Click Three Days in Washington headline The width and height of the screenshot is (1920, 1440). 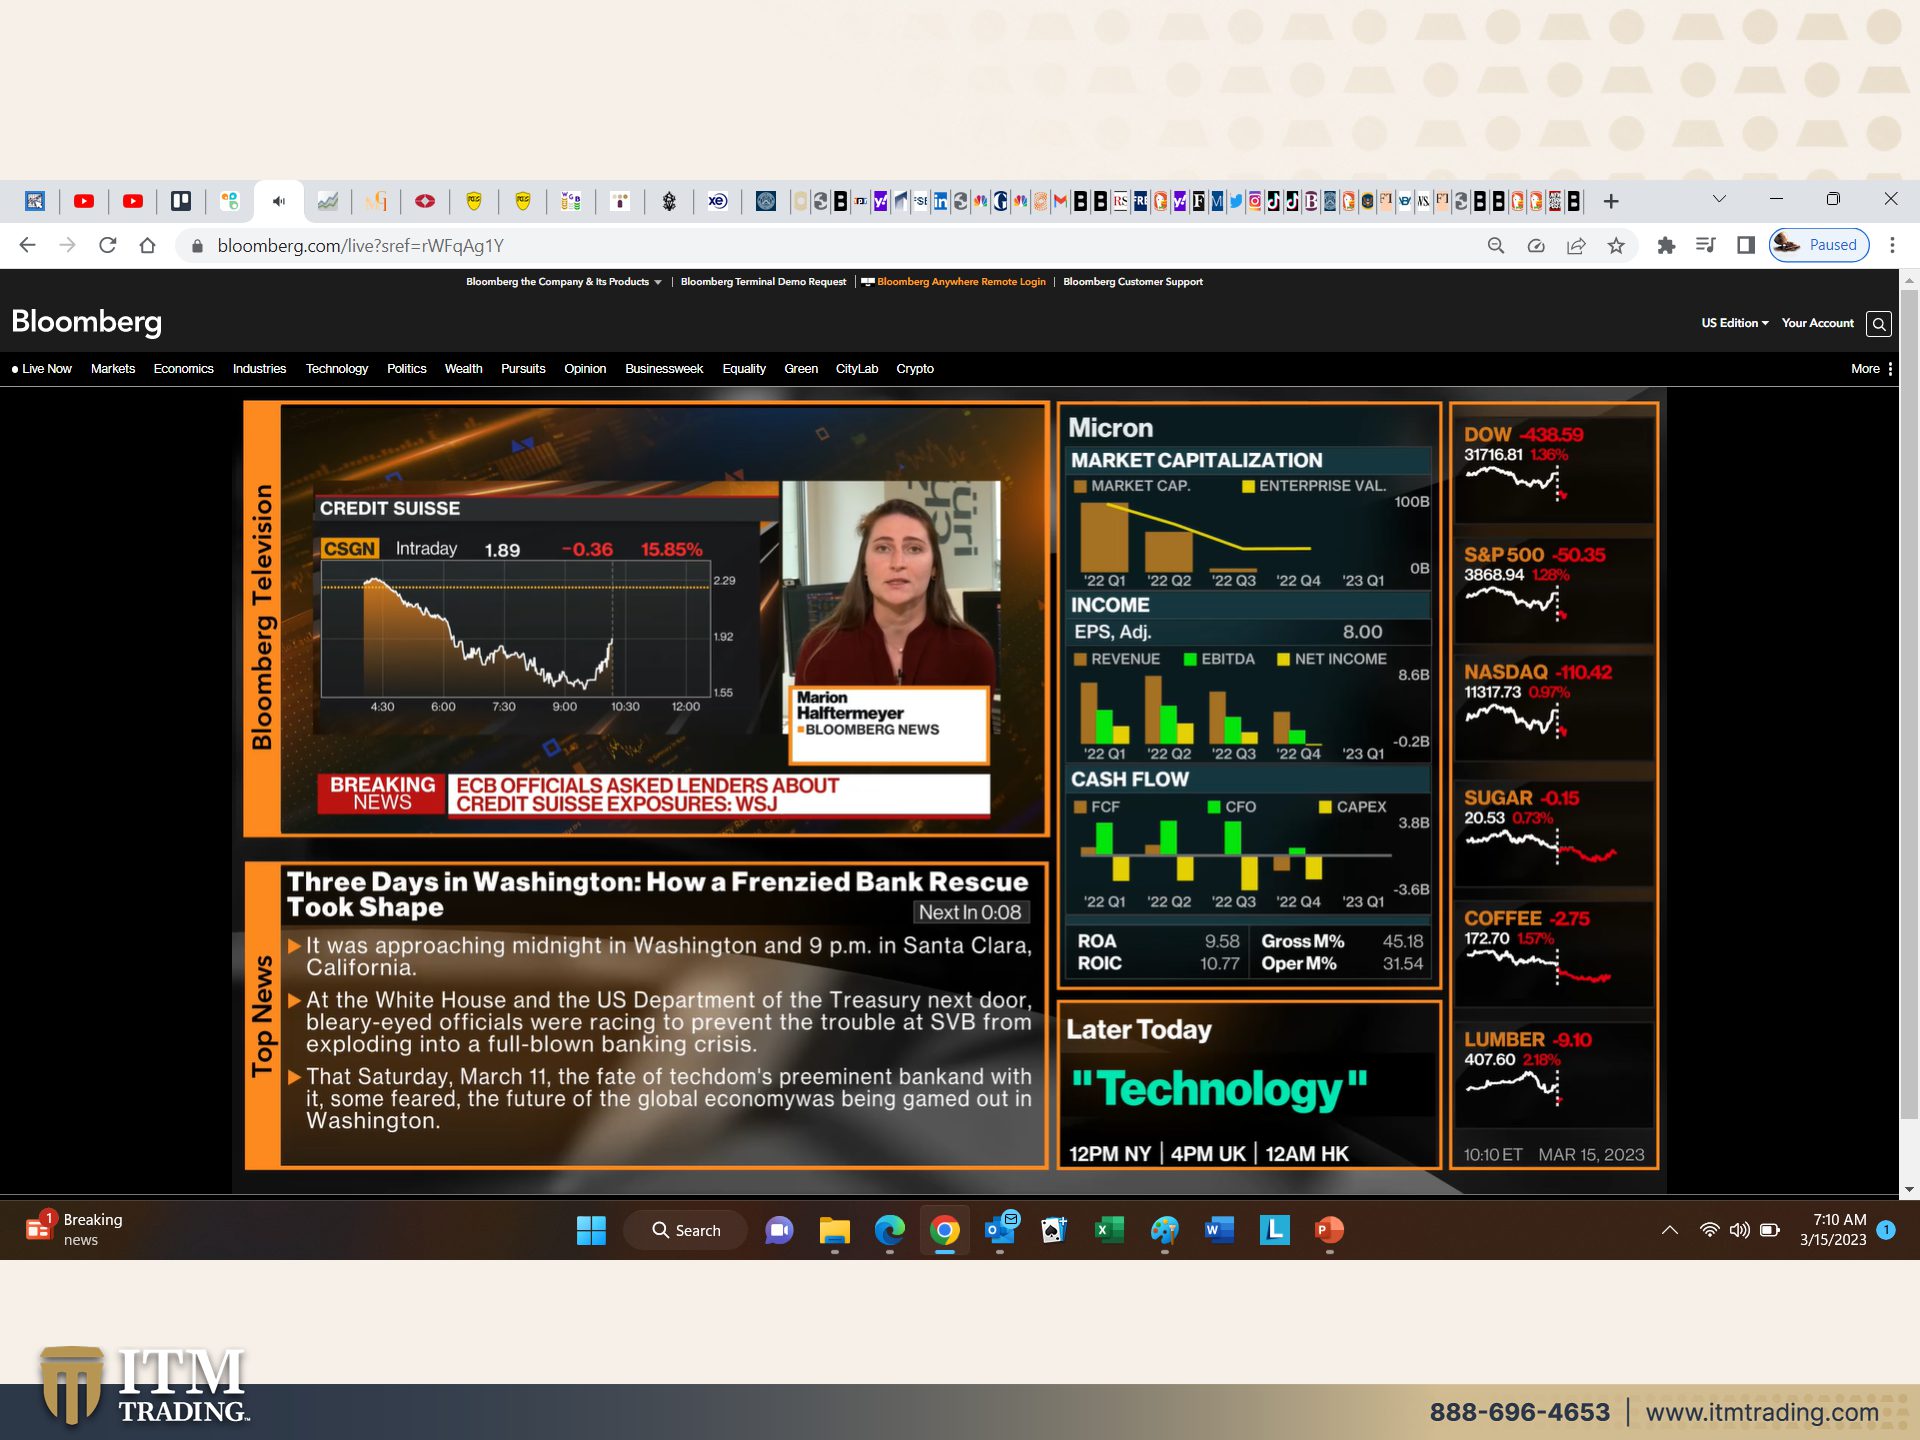tap(657, 894)
